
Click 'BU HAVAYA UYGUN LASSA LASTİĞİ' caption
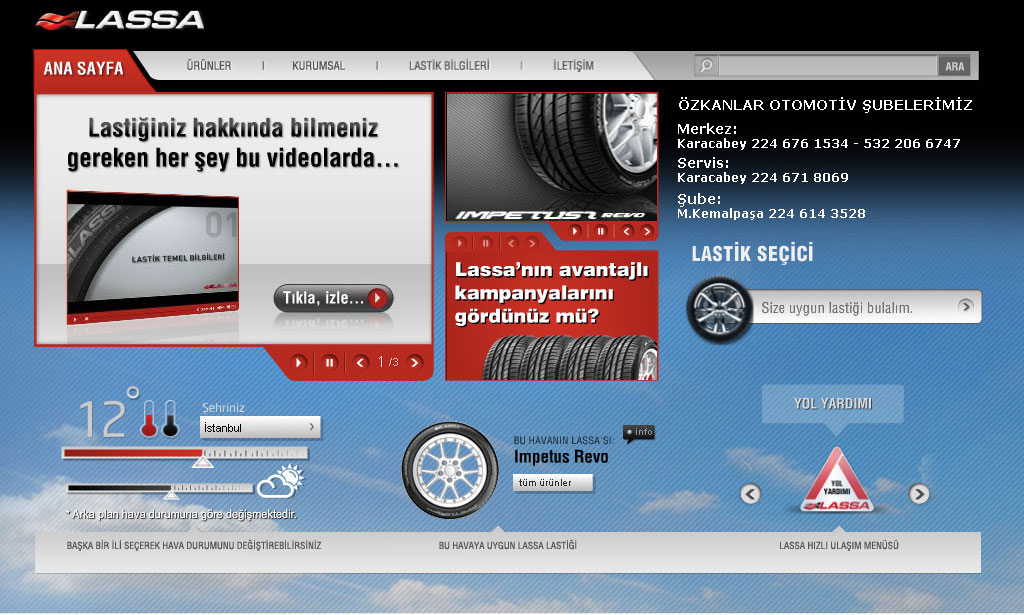(x=507, y=545)
